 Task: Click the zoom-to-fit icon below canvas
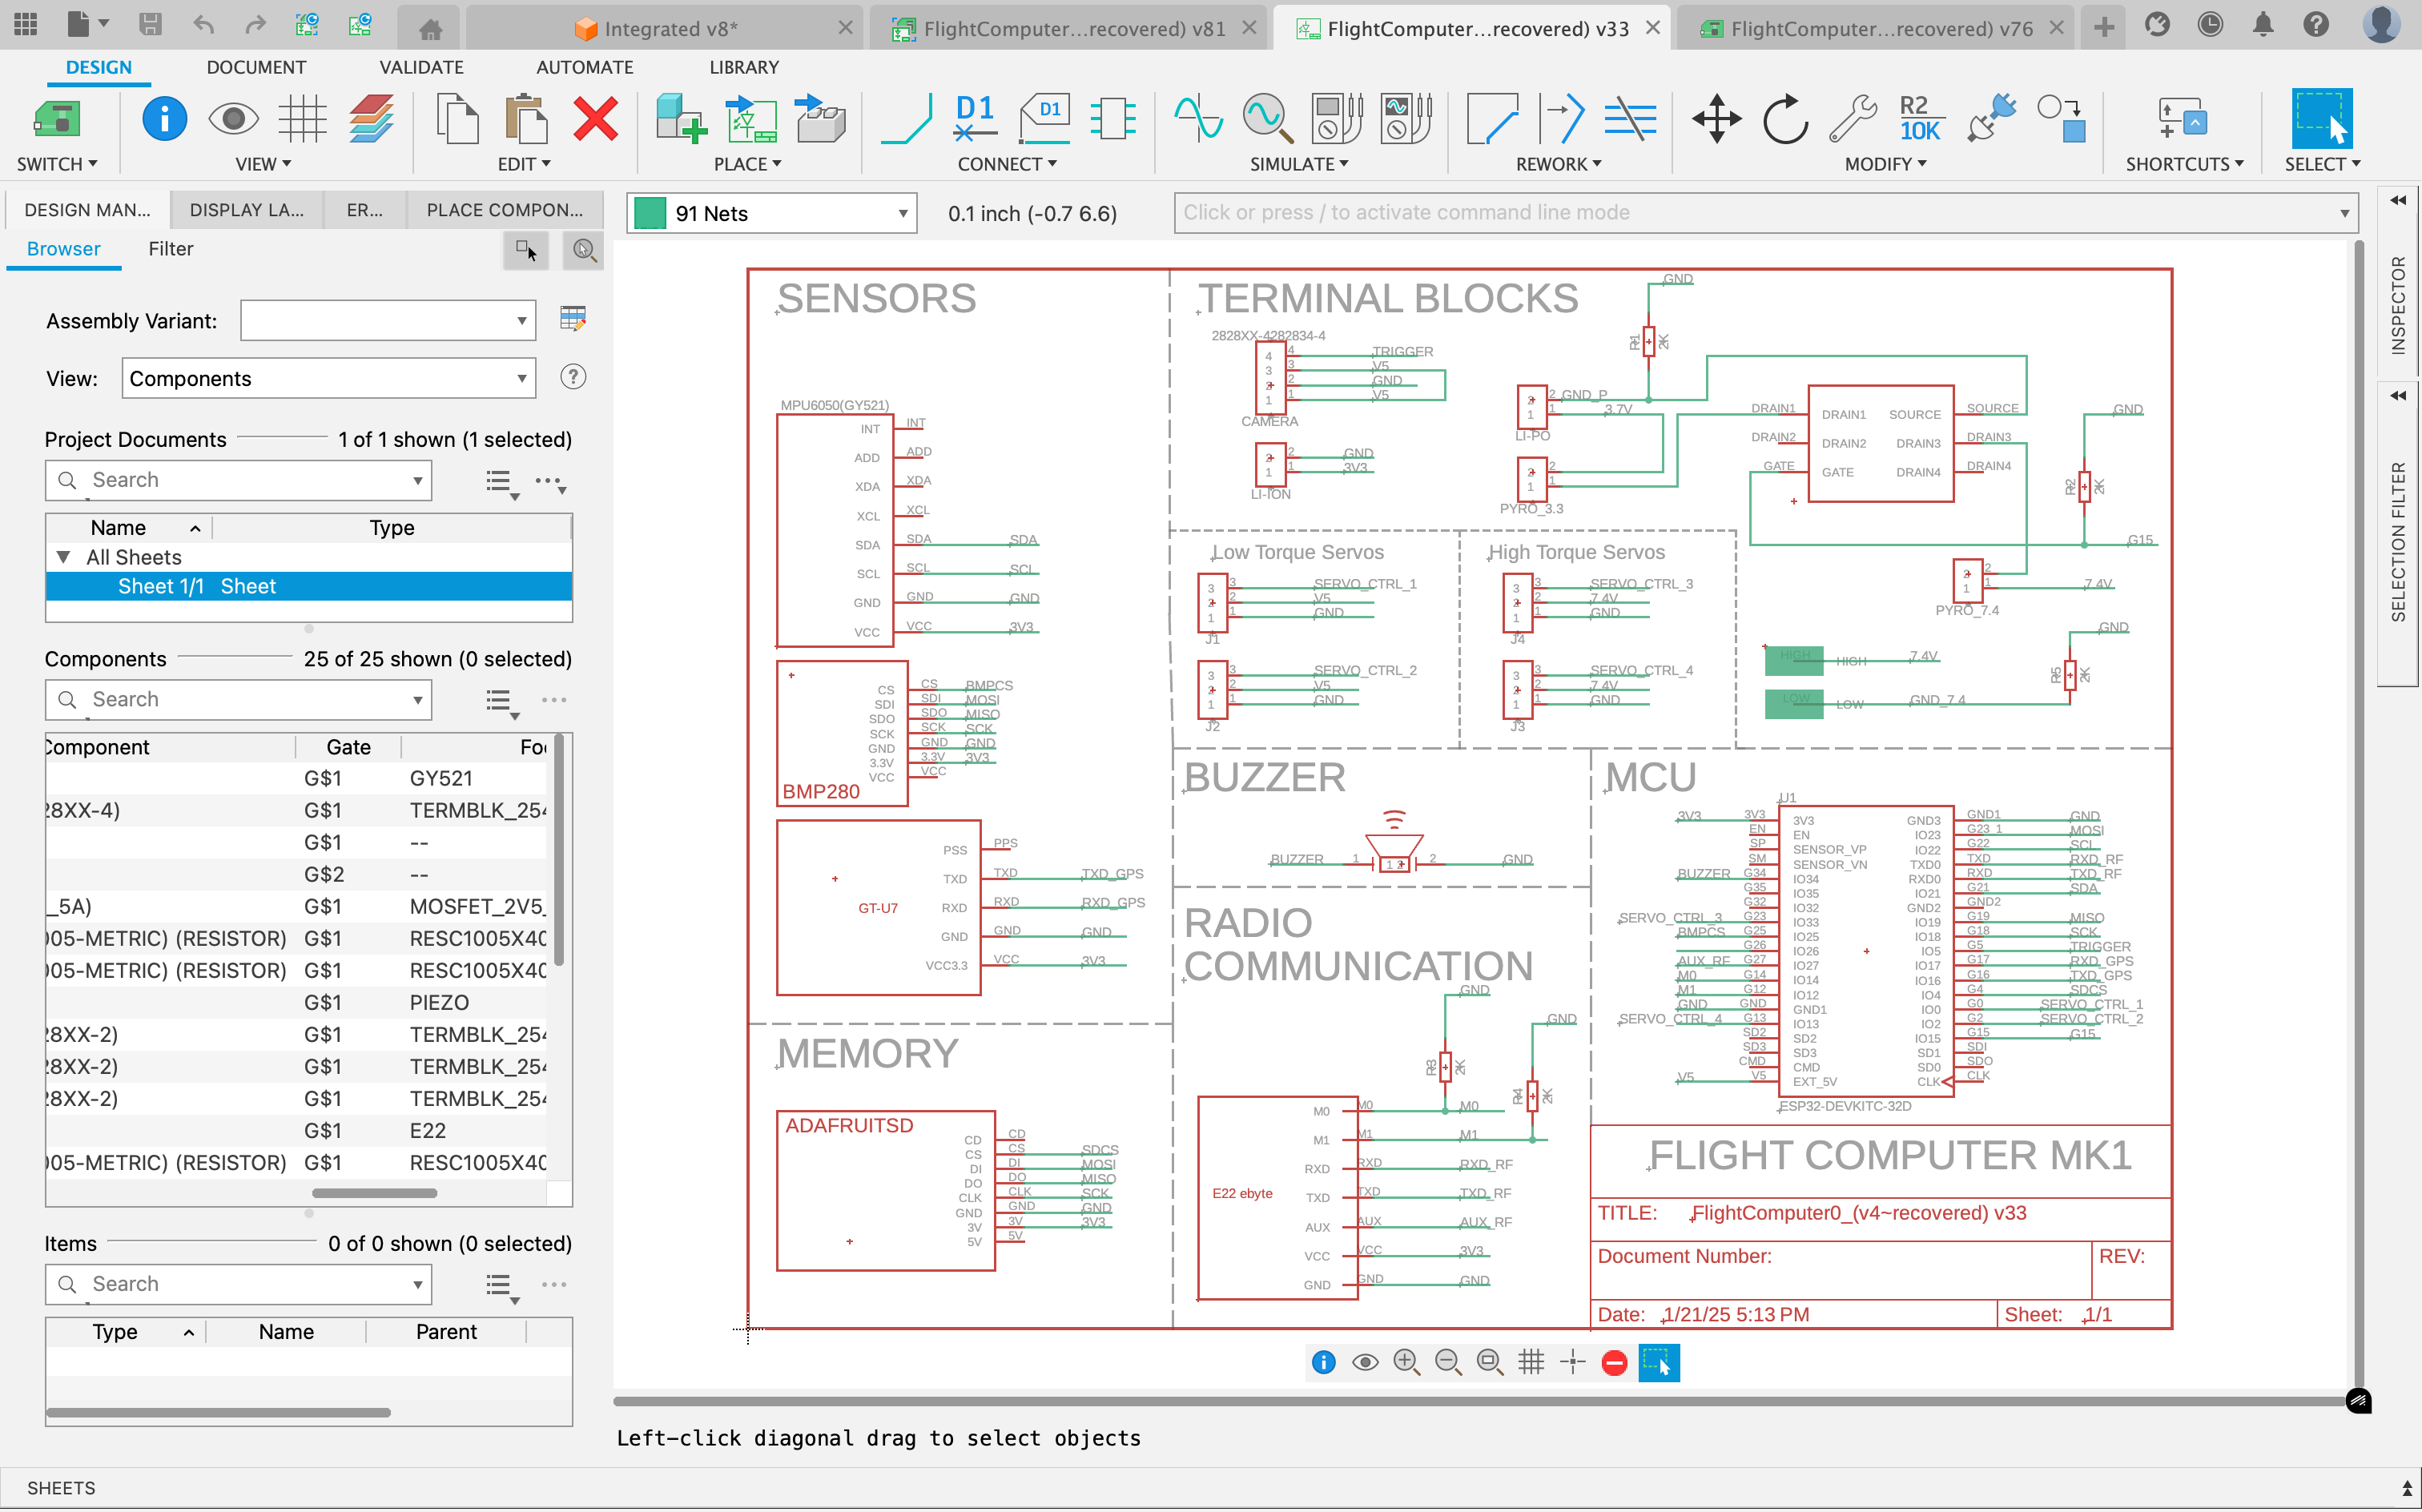pos(1489,1363)
